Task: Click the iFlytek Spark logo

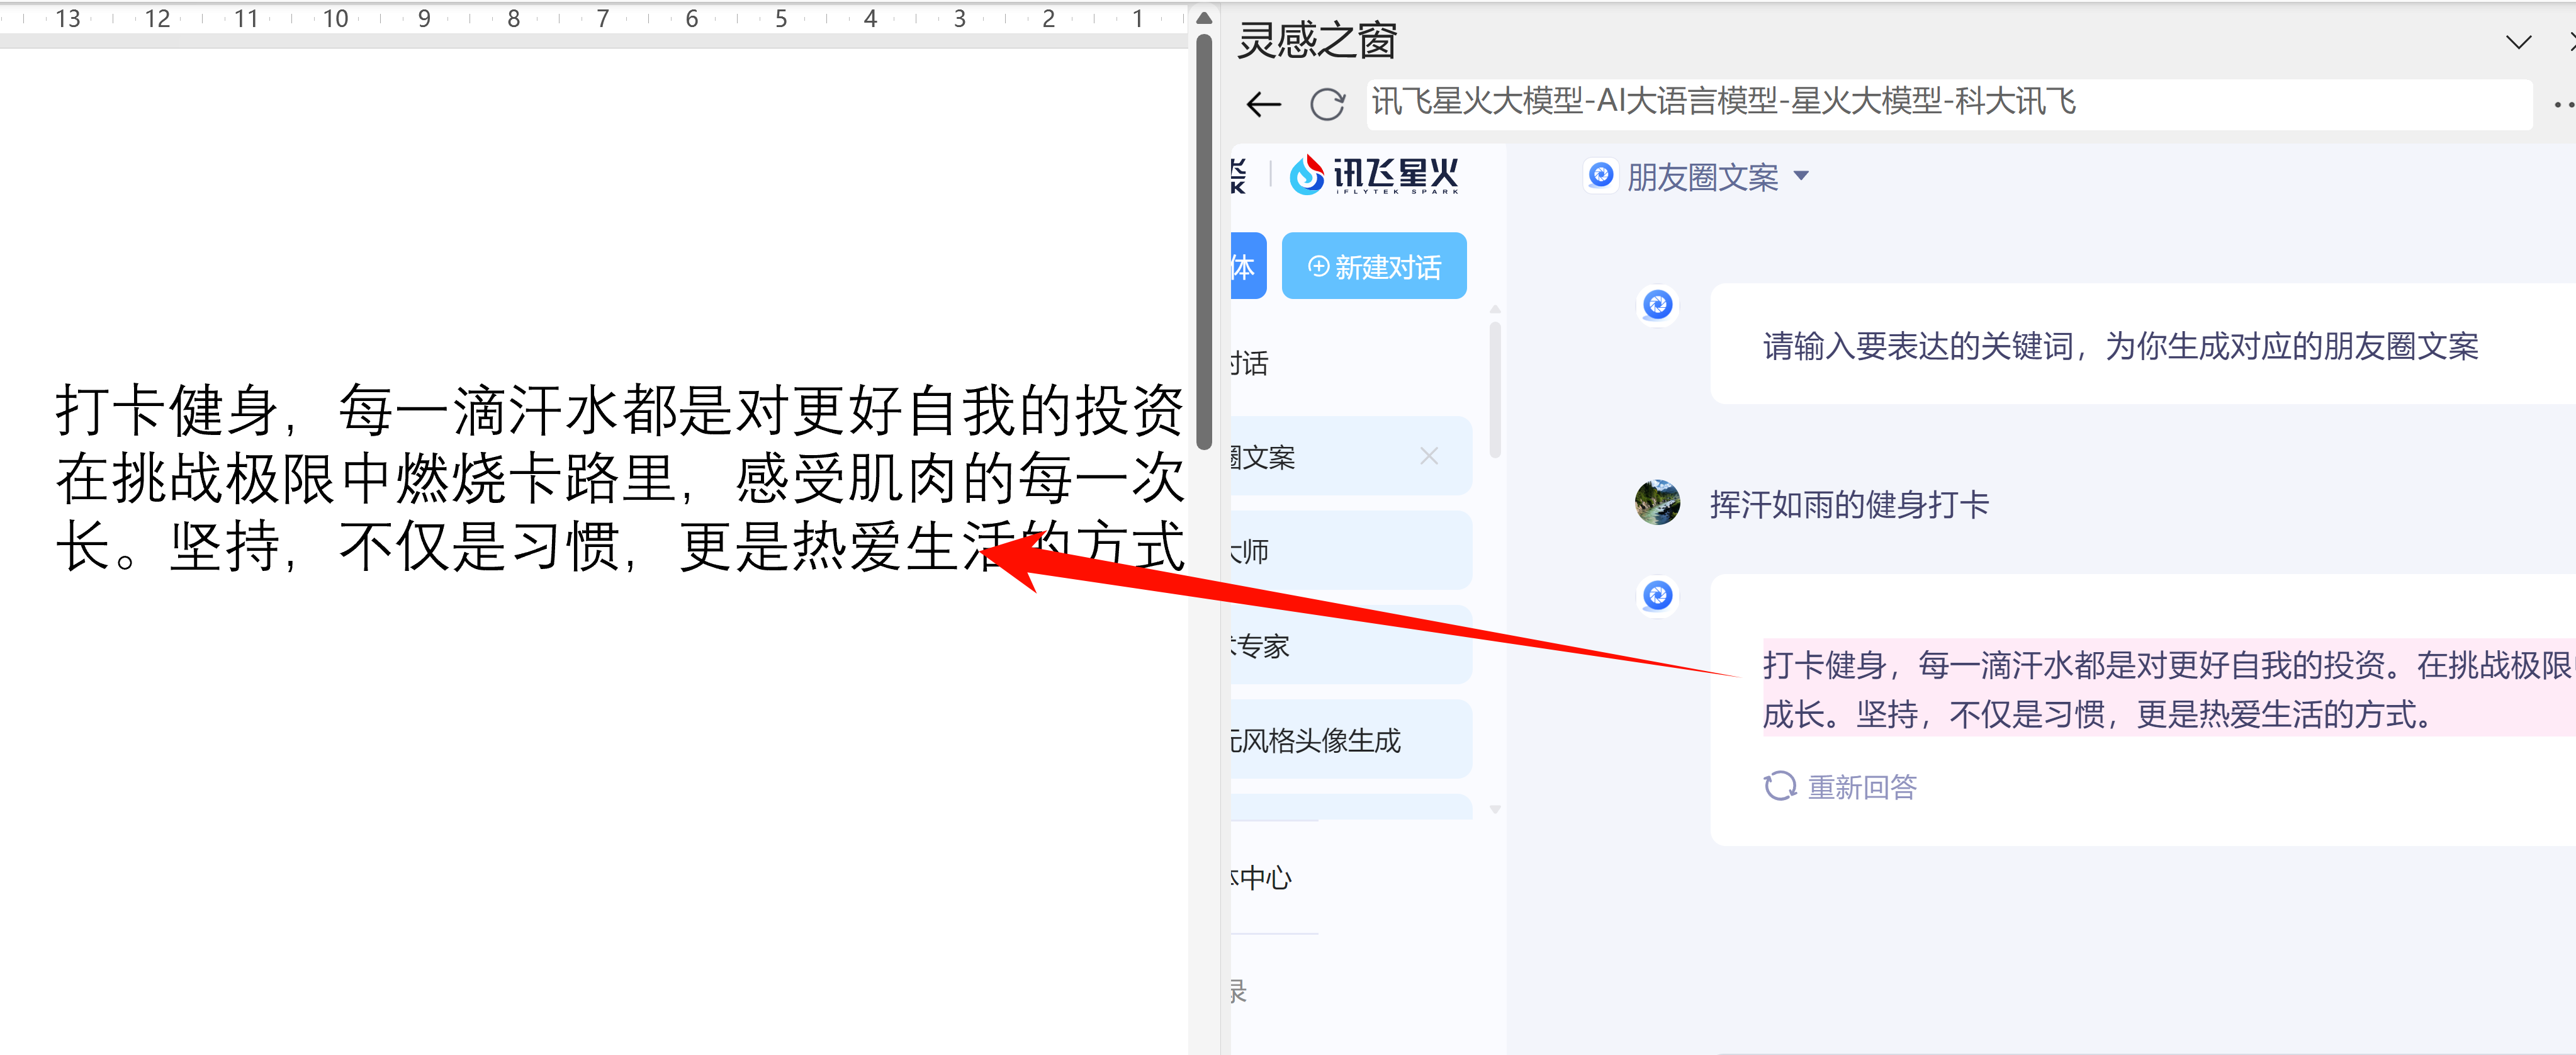Action: click(x=1374, y=175)
